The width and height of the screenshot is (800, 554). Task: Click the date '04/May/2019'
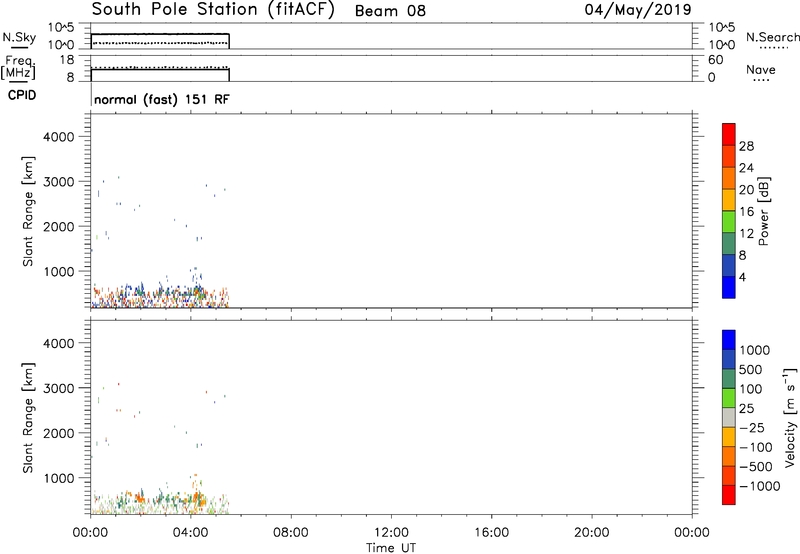(638, 10)
